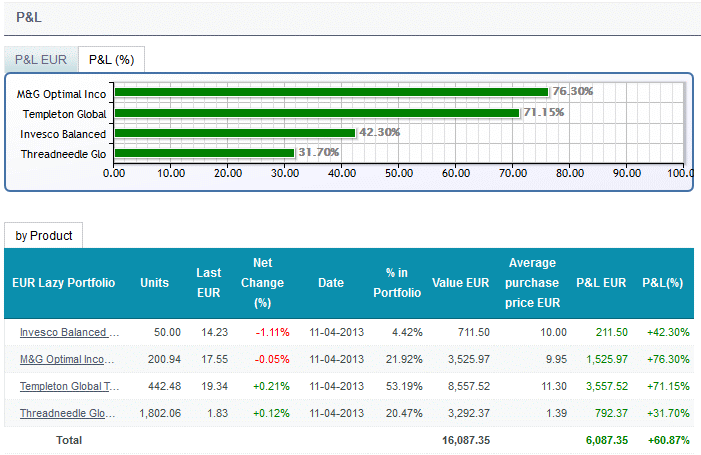Click the Templeton Global chart bar
This screenshot has width=701, height=455.
[317, 113]
